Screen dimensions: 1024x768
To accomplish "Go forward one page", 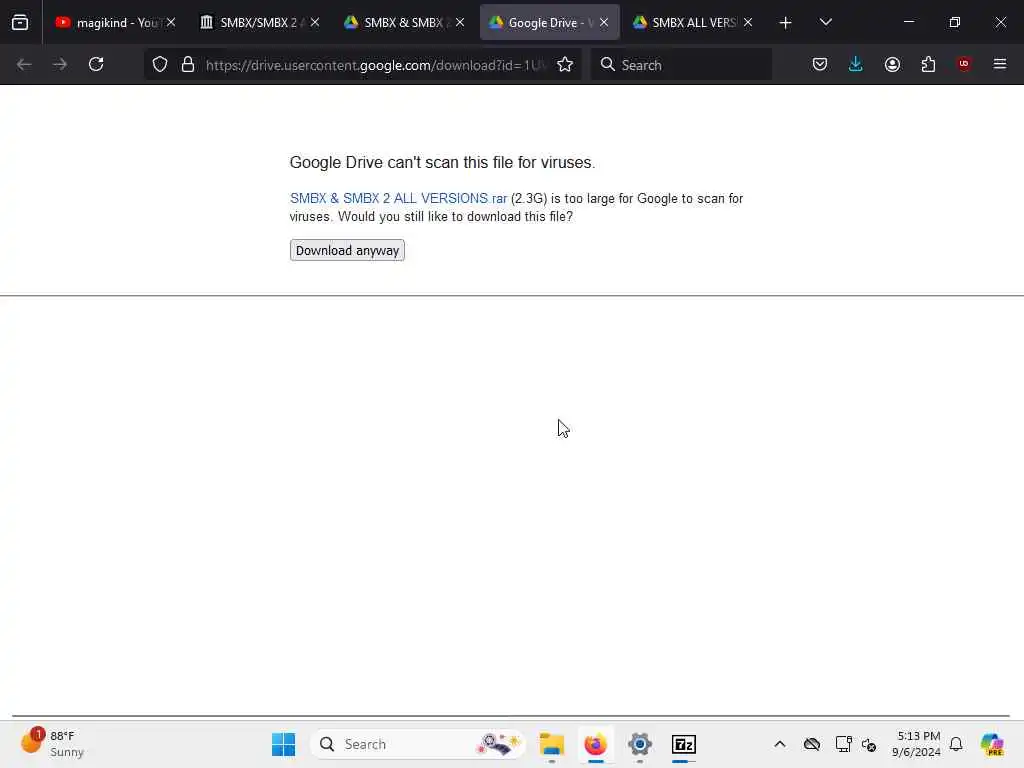I will click(60, 64).
